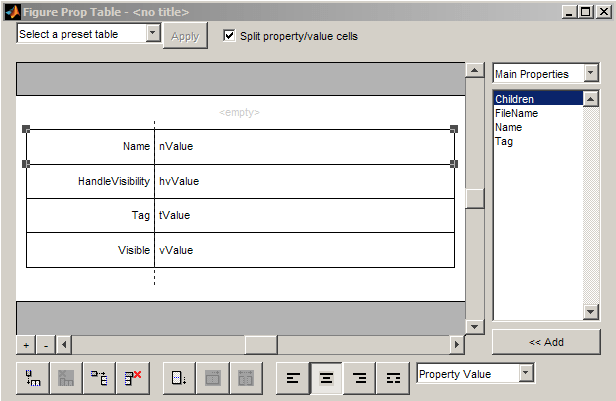The height and width of the screenshot is (401, 616).
Task: Click the split cell into rows icon
Action: [99, 378]
